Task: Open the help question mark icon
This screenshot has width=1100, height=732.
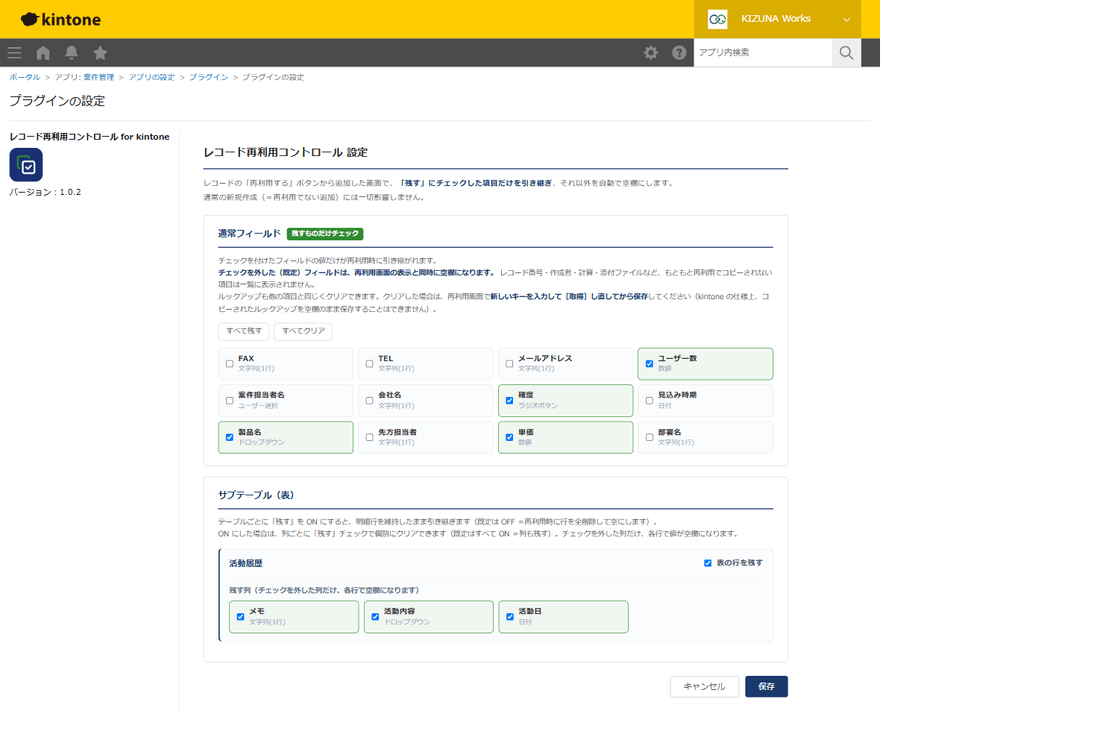Action: coord(679,53)
